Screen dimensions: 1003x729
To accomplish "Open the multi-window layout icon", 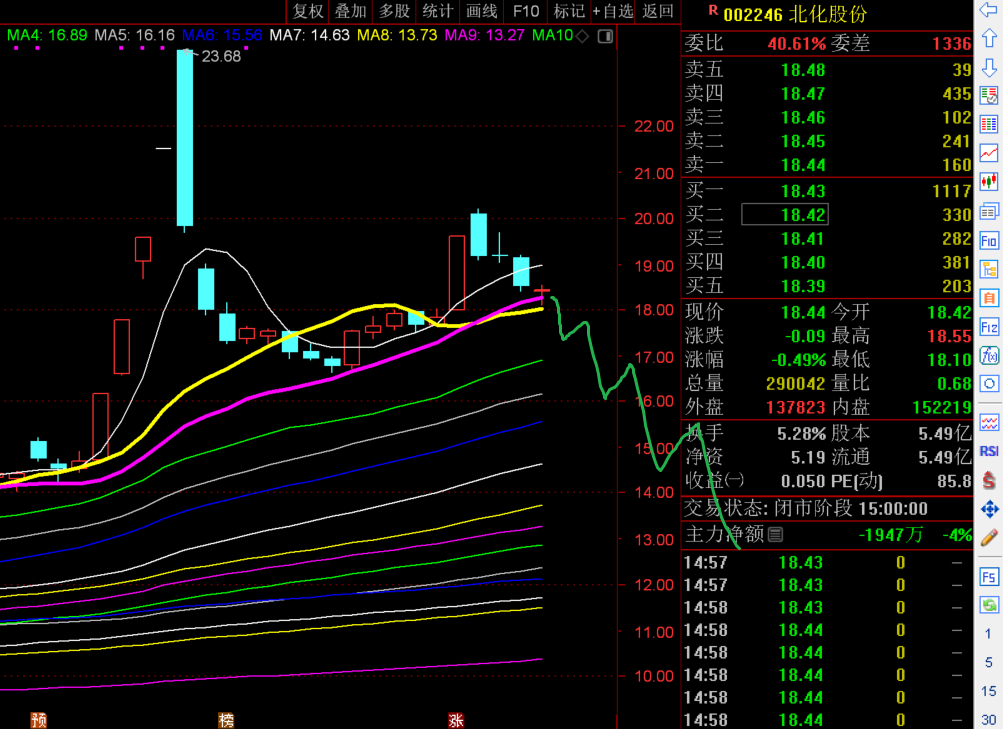I will point(988,211).
